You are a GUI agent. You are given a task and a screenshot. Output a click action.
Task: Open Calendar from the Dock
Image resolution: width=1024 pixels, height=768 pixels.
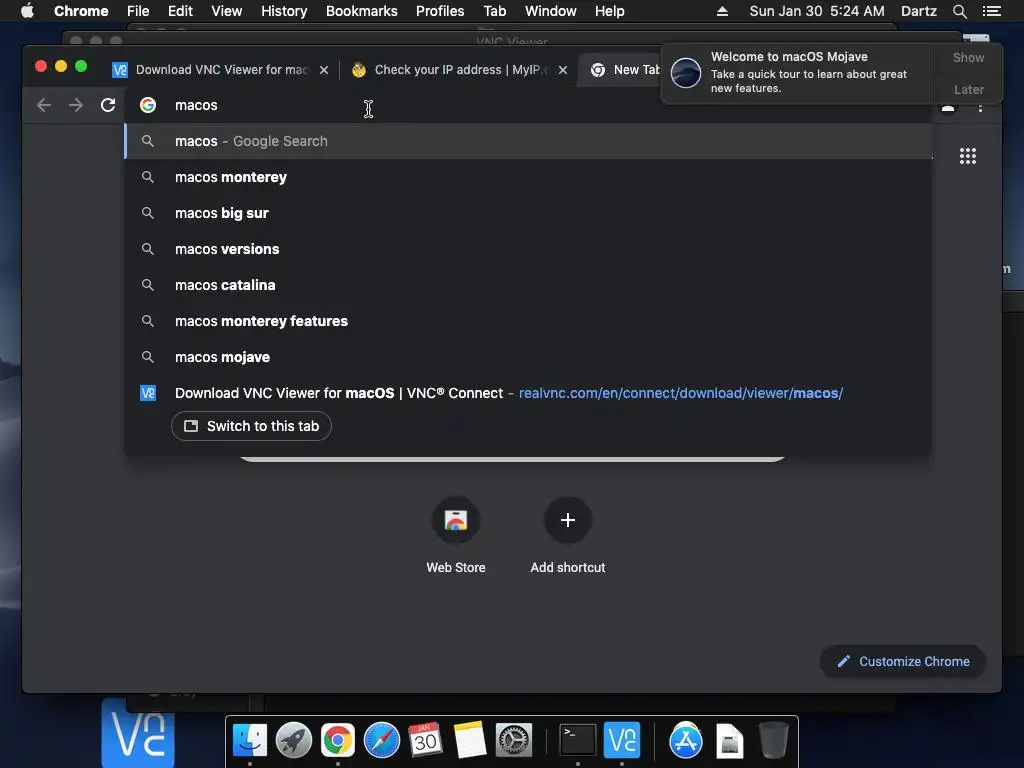click(x=425, y=740)
